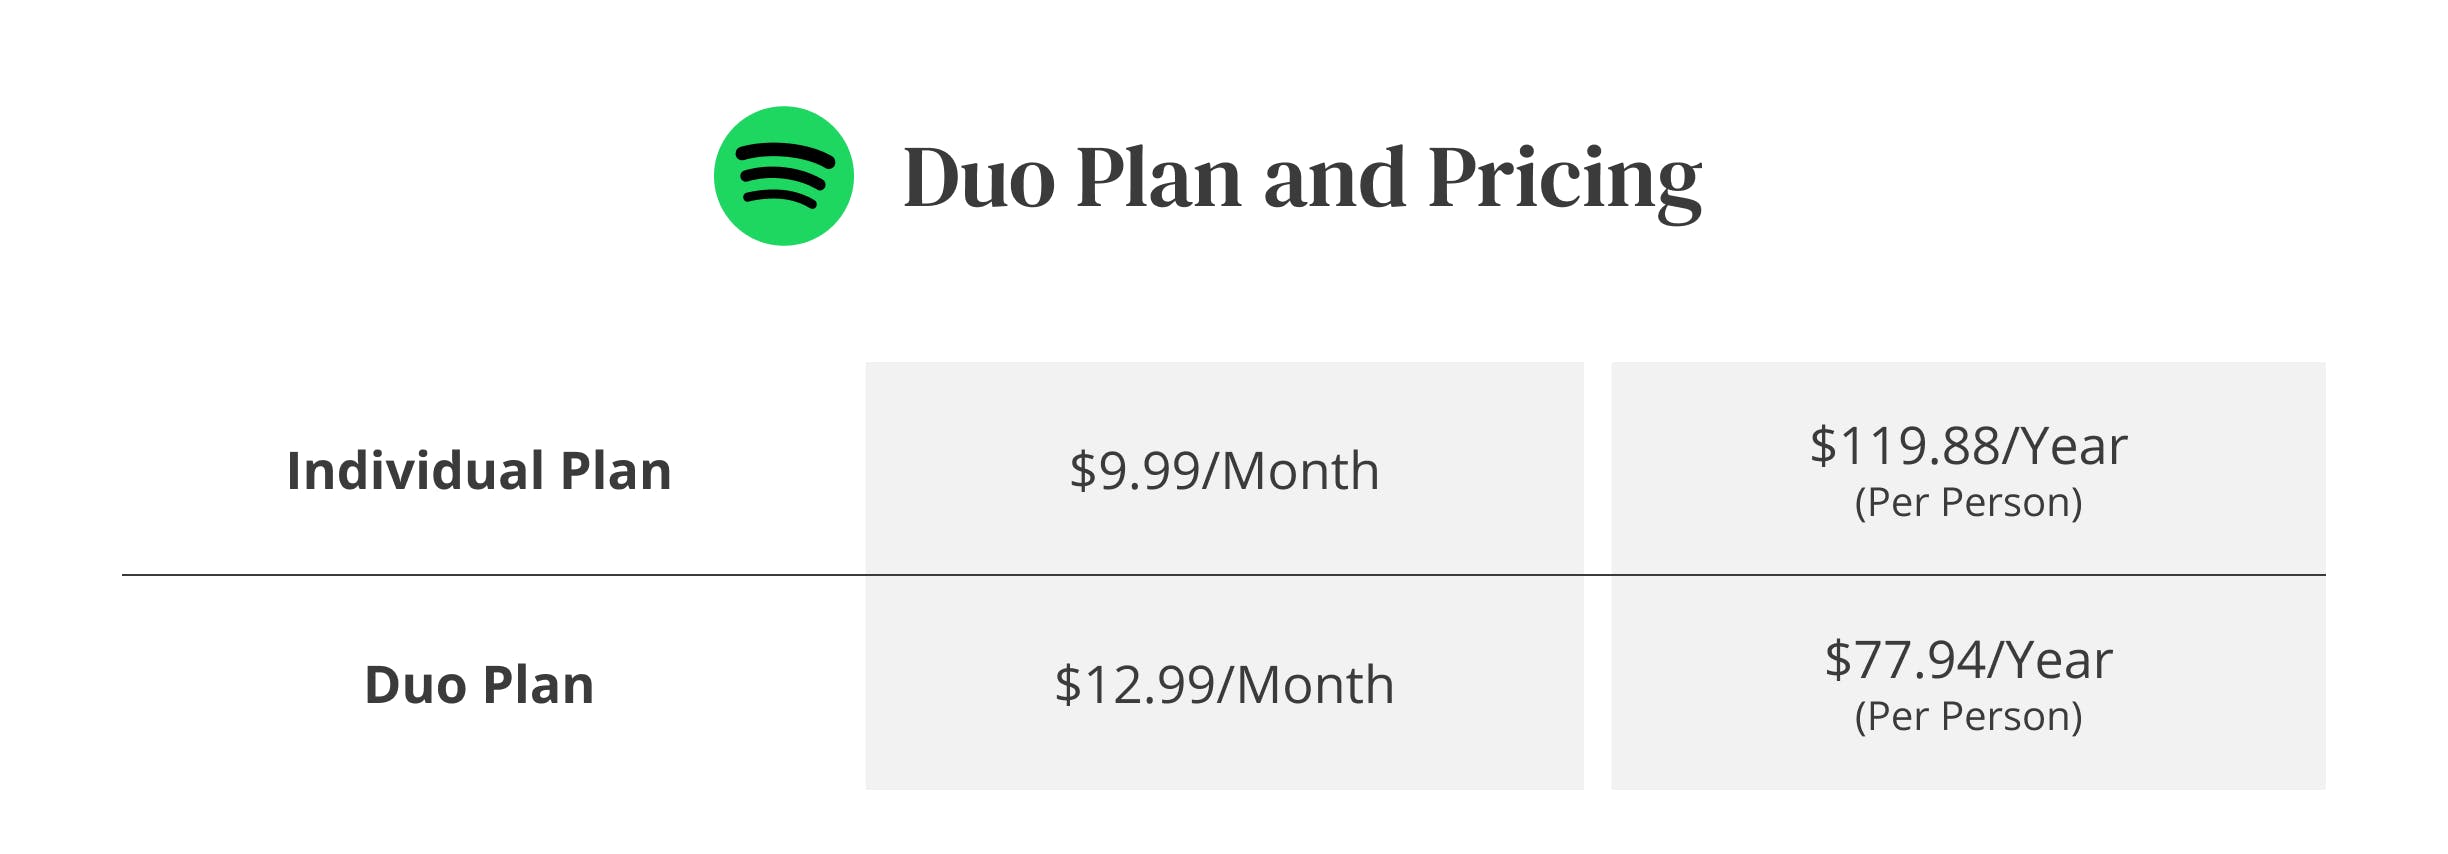Click "Month" in the $9.99/Month price
This screenshot has height=854, width=2448.
tap(1301, 470)
